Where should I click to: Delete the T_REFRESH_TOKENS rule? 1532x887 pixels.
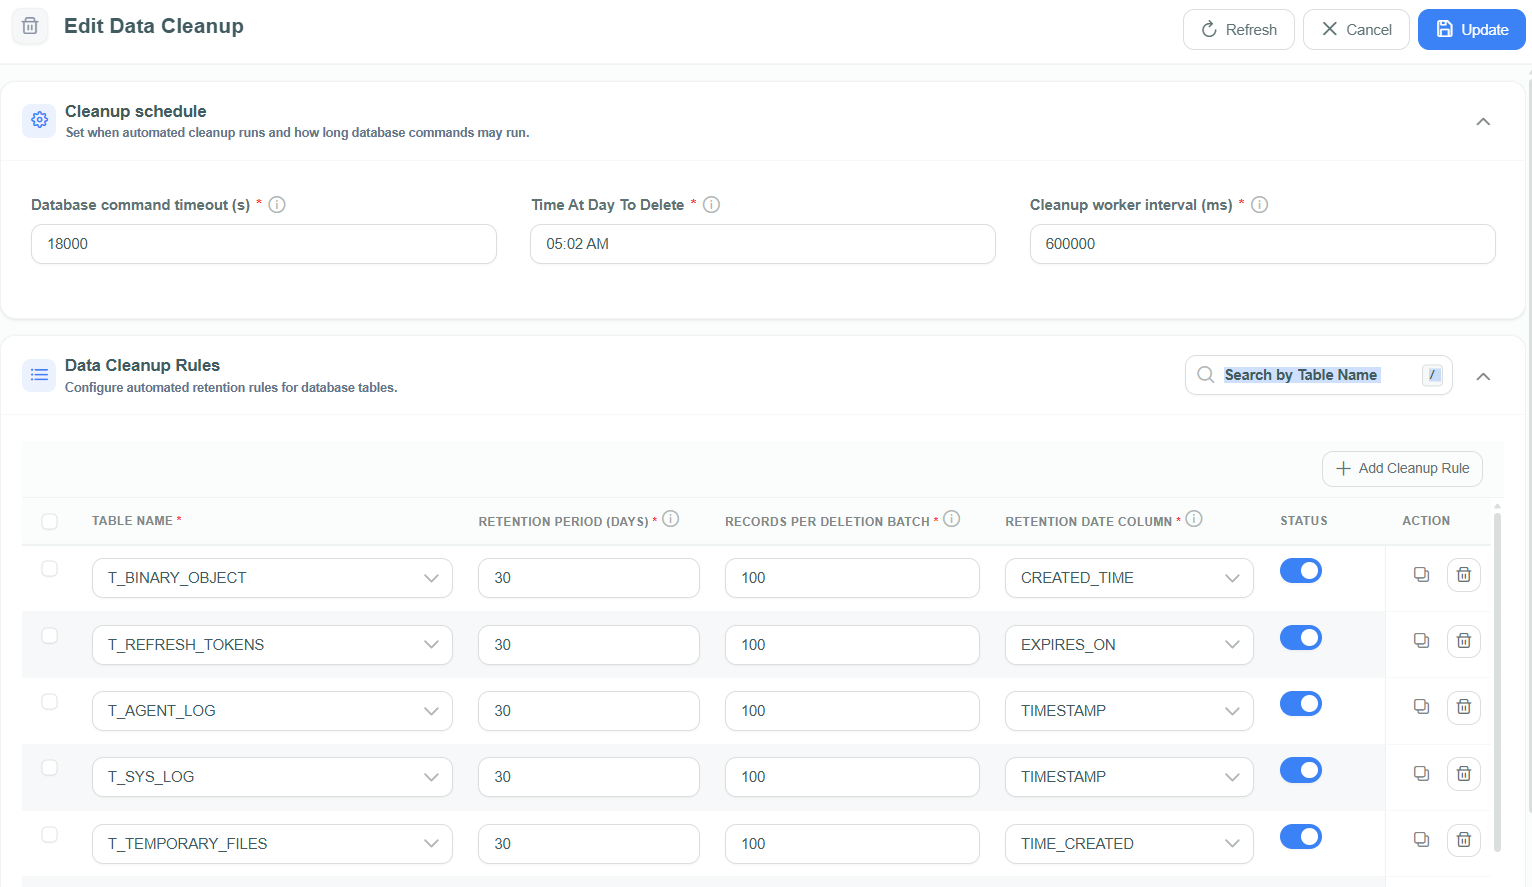[1464, 641]
